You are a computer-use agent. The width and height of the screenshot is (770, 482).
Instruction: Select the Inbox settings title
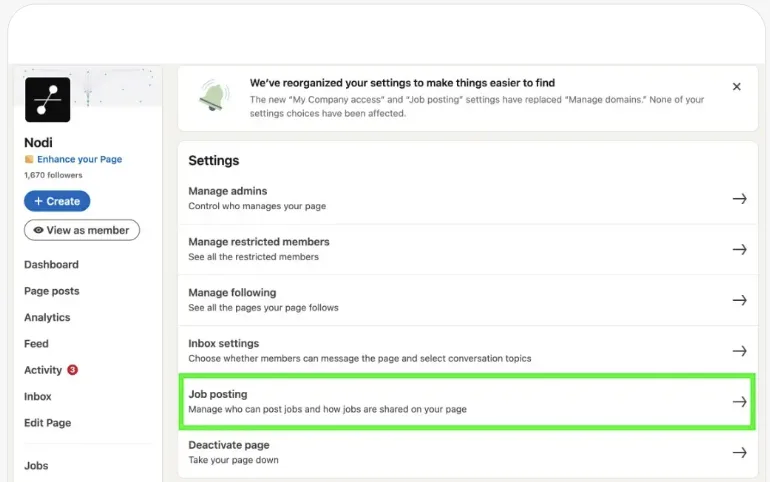point(223,343)
